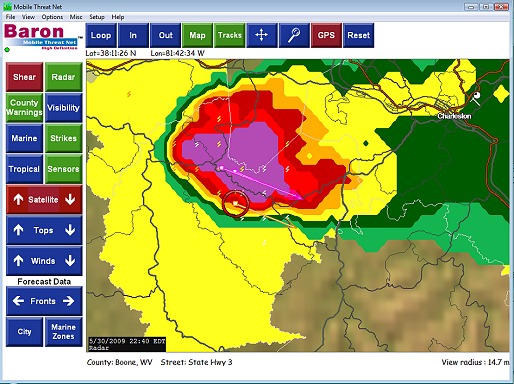Image resolution: width=514 pixels, height=384 pixels.
Task: Click the Winds up arrow
Action: tap(18, 261)
